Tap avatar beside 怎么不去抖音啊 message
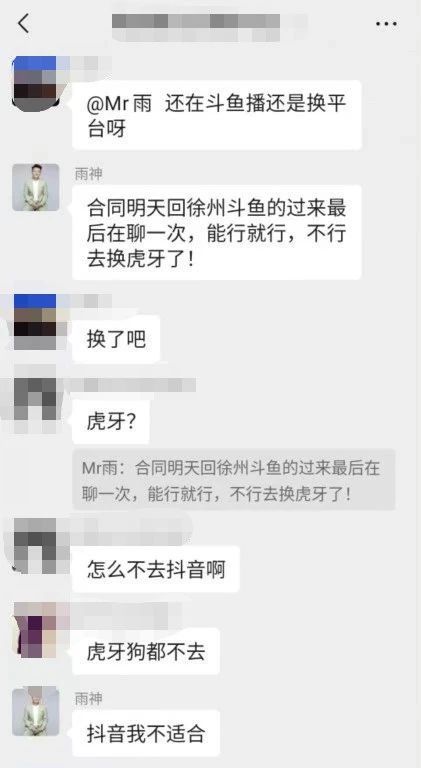Image resolution: width=421 pixels, height=768 pixels. [x=35, y=546]
